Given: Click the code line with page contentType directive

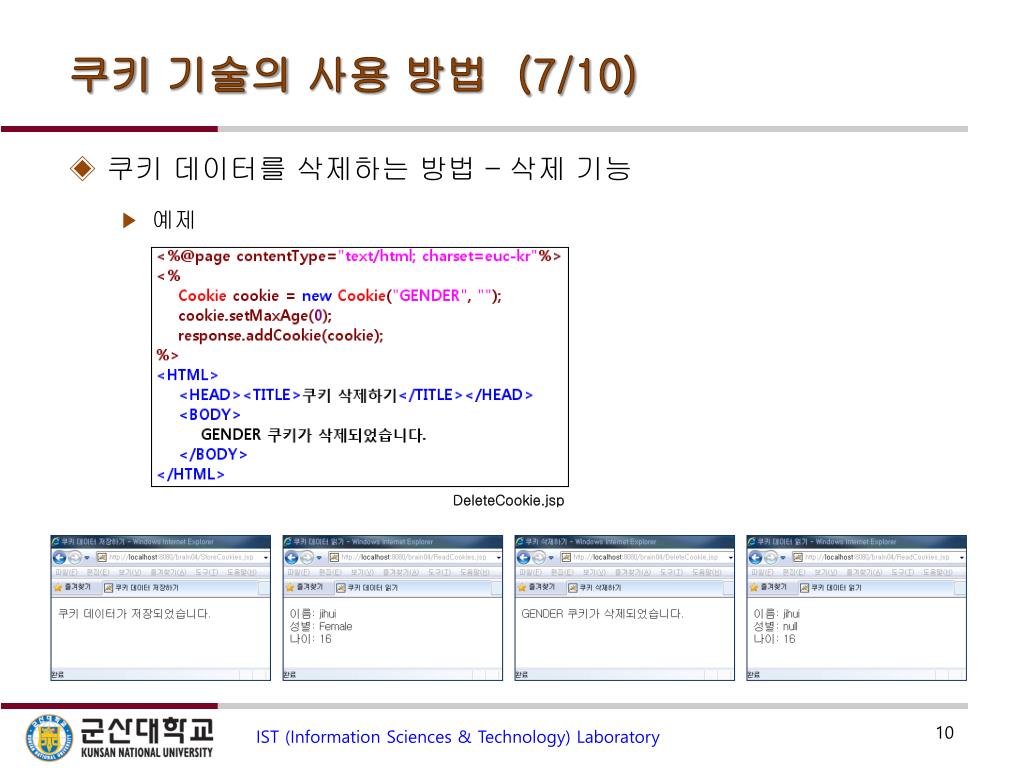Looking at the screenshot, I should 359,256.
